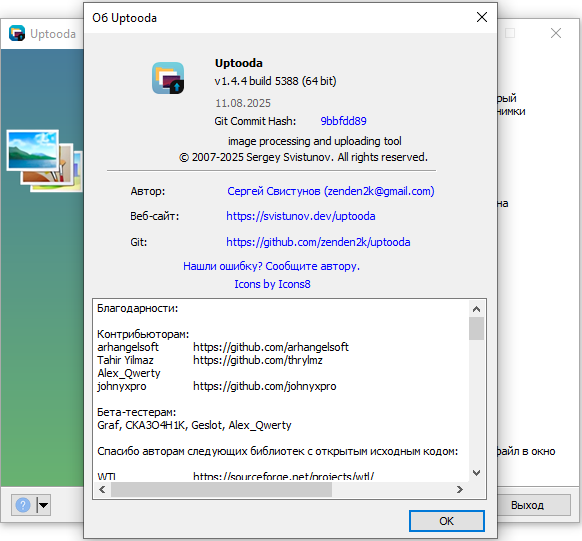Click the 'Контрибьюторам:' heading
Image resolution: width=582 pixels, height=541 pixels.
click(x=143, y=334)
